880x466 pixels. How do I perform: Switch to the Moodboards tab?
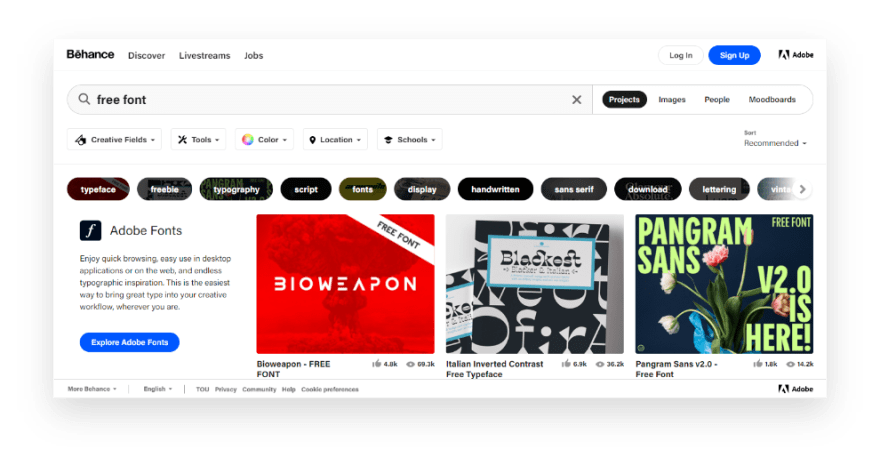772,99
